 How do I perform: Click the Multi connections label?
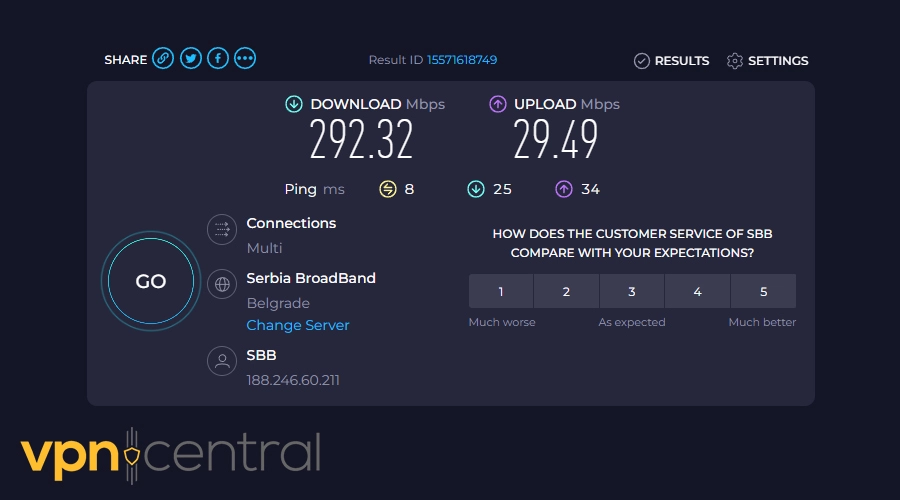tap(265, 248)
